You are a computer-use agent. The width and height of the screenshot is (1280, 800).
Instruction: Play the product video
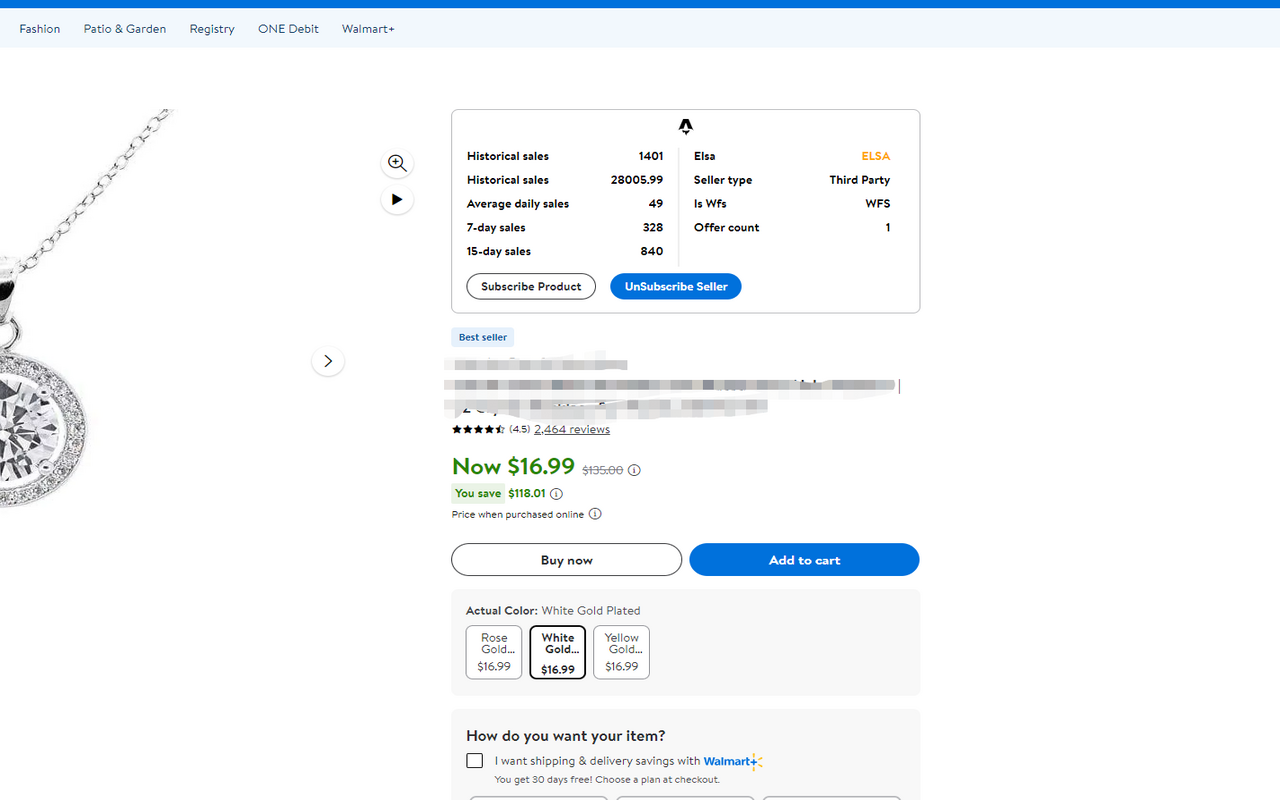pos(397,199)
